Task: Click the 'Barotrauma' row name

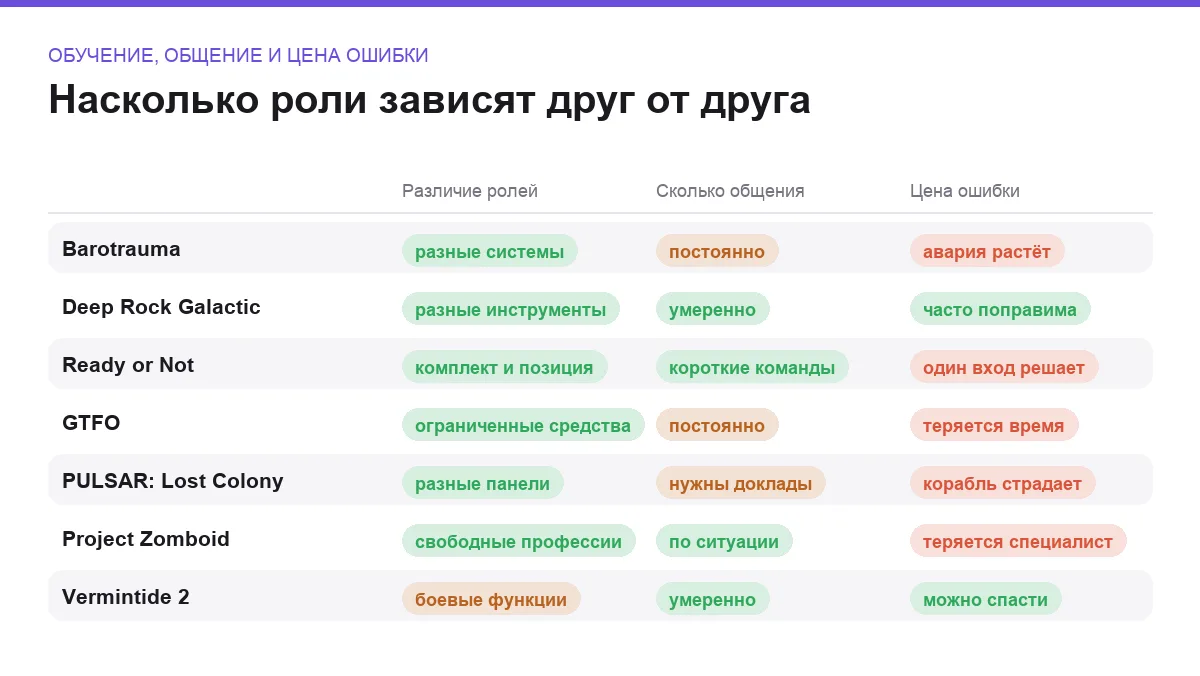Action: (x=121, y=249)
